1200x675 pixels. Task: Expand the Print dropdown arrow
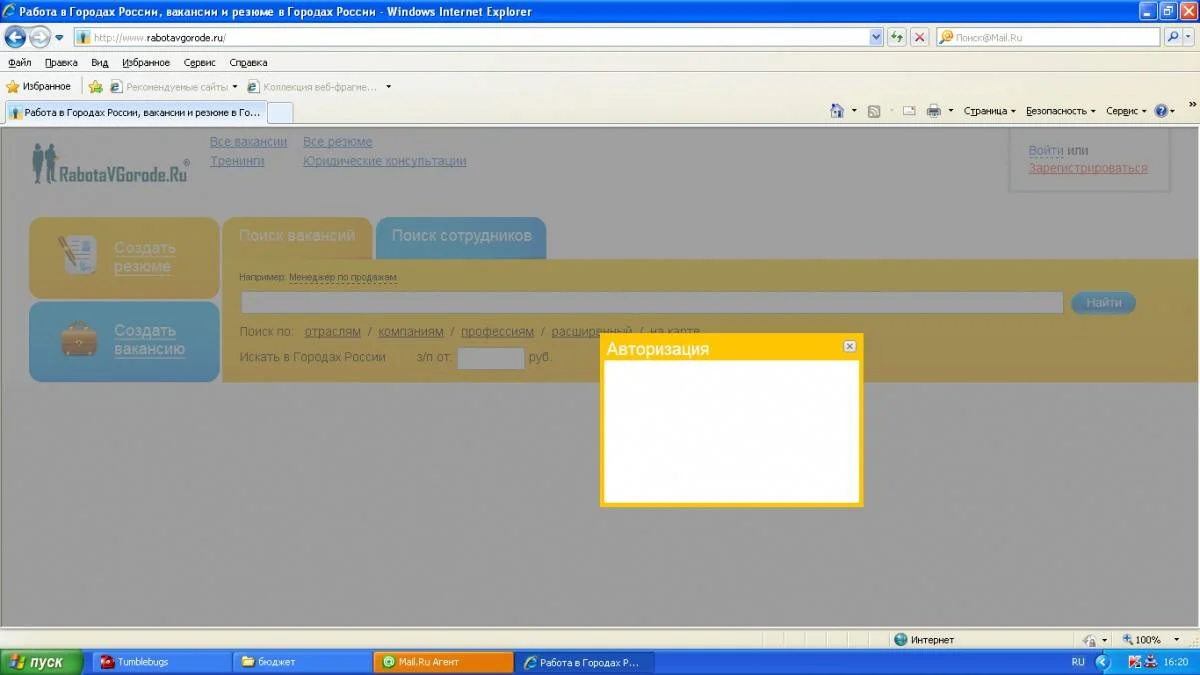pyautogui.click(x=951, y=111)
